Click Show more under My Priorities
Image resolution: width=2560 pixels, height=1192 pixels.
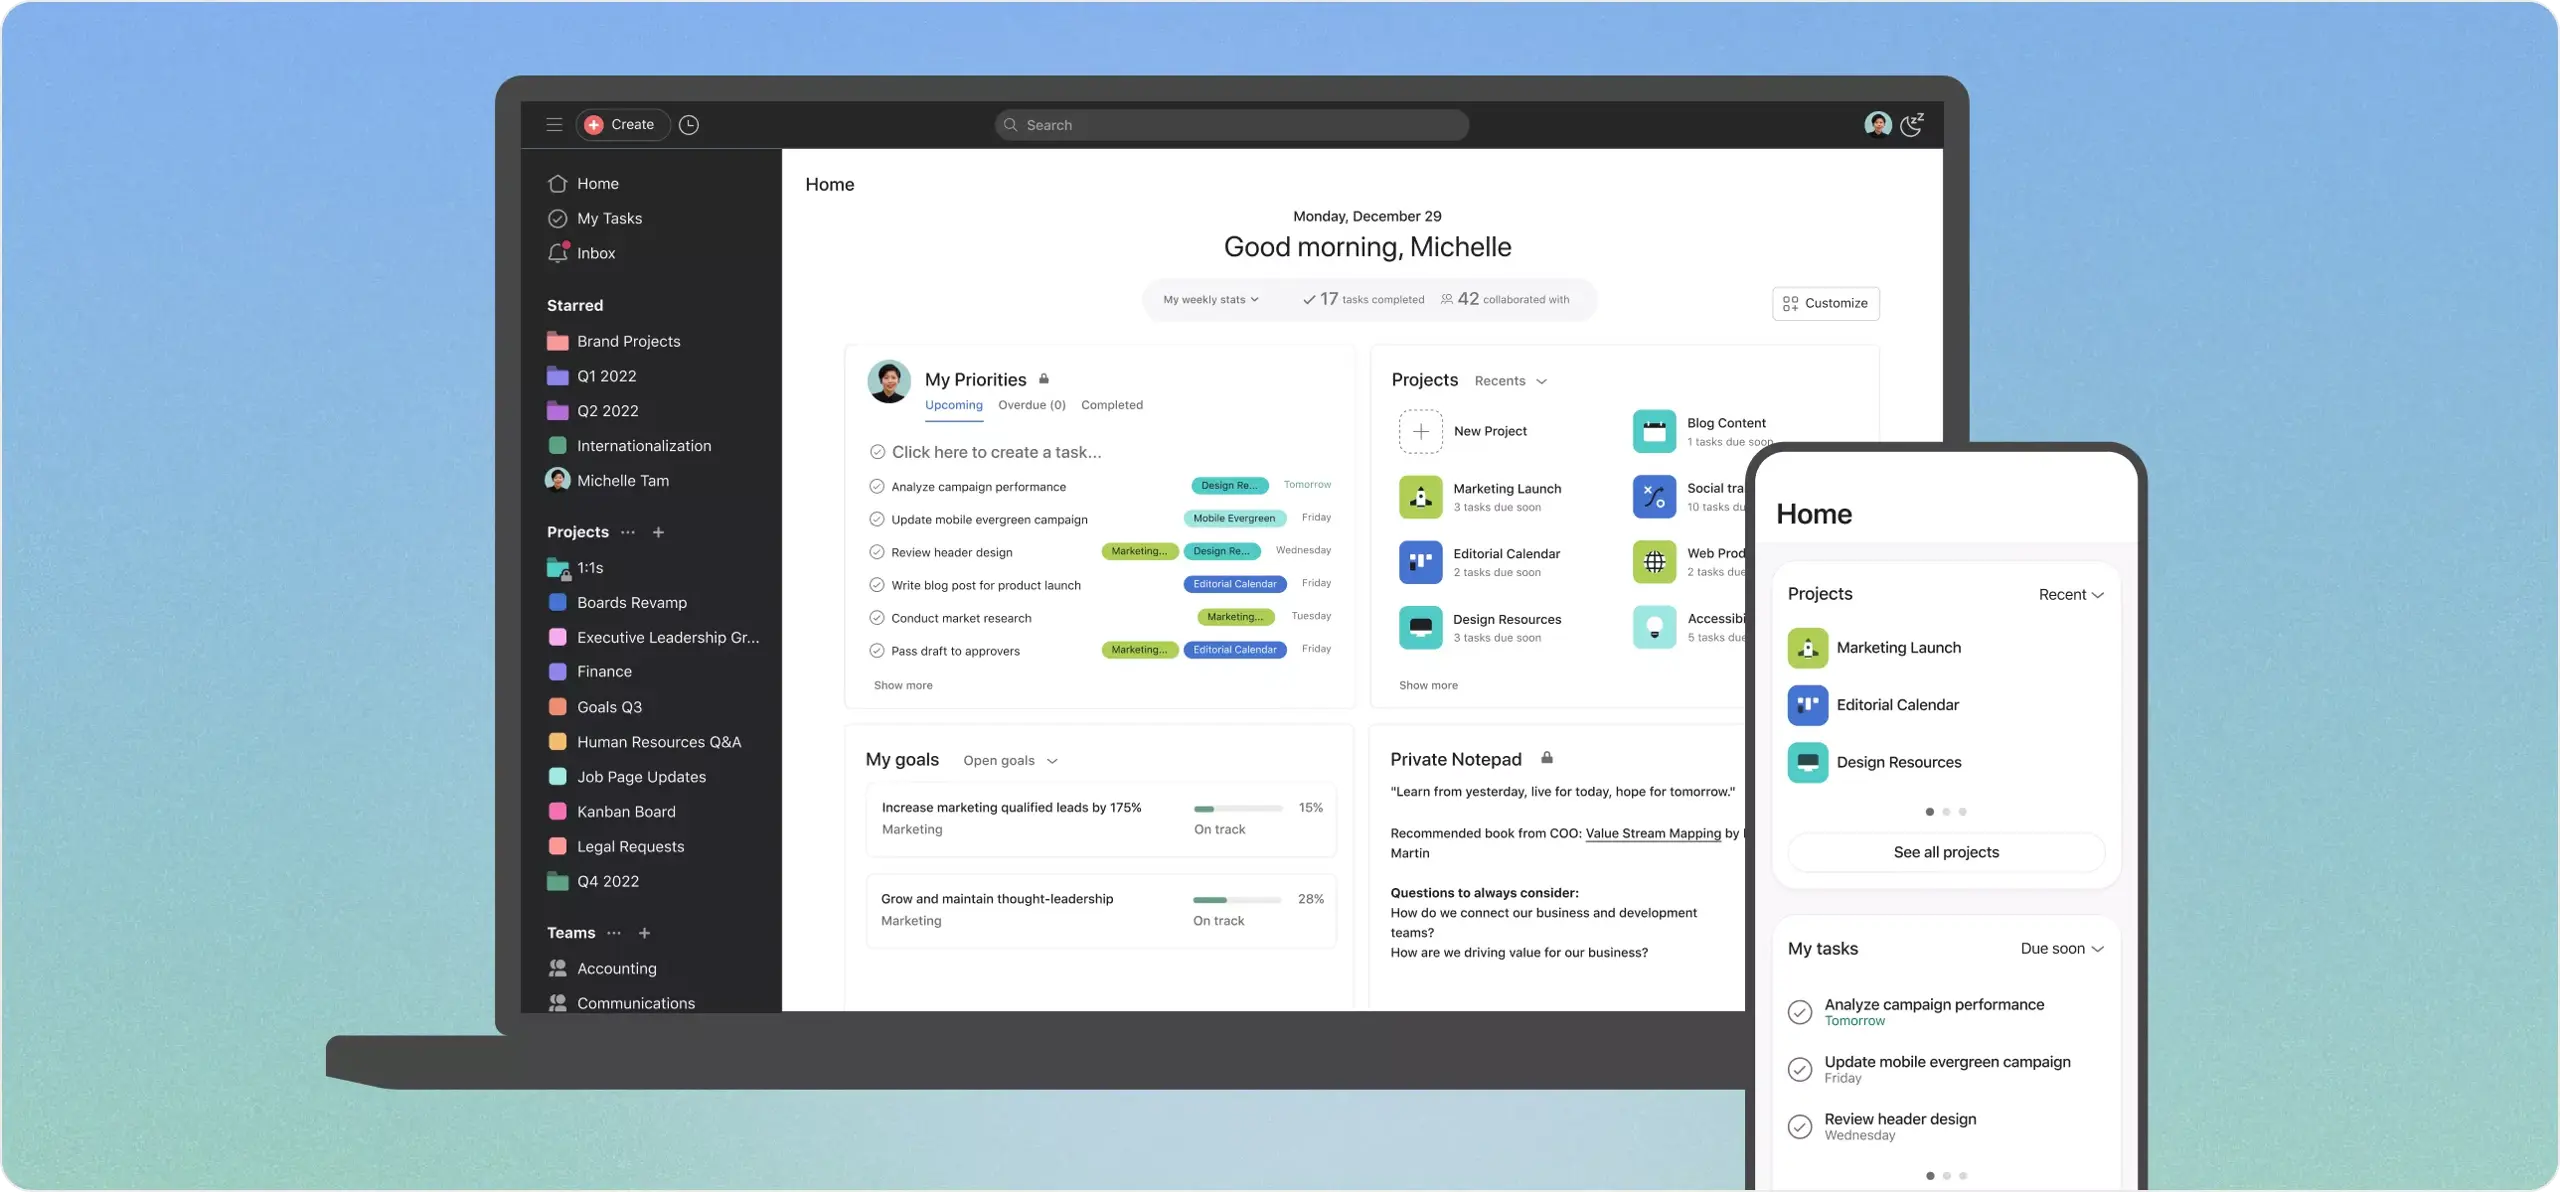[x=903, y=684]
